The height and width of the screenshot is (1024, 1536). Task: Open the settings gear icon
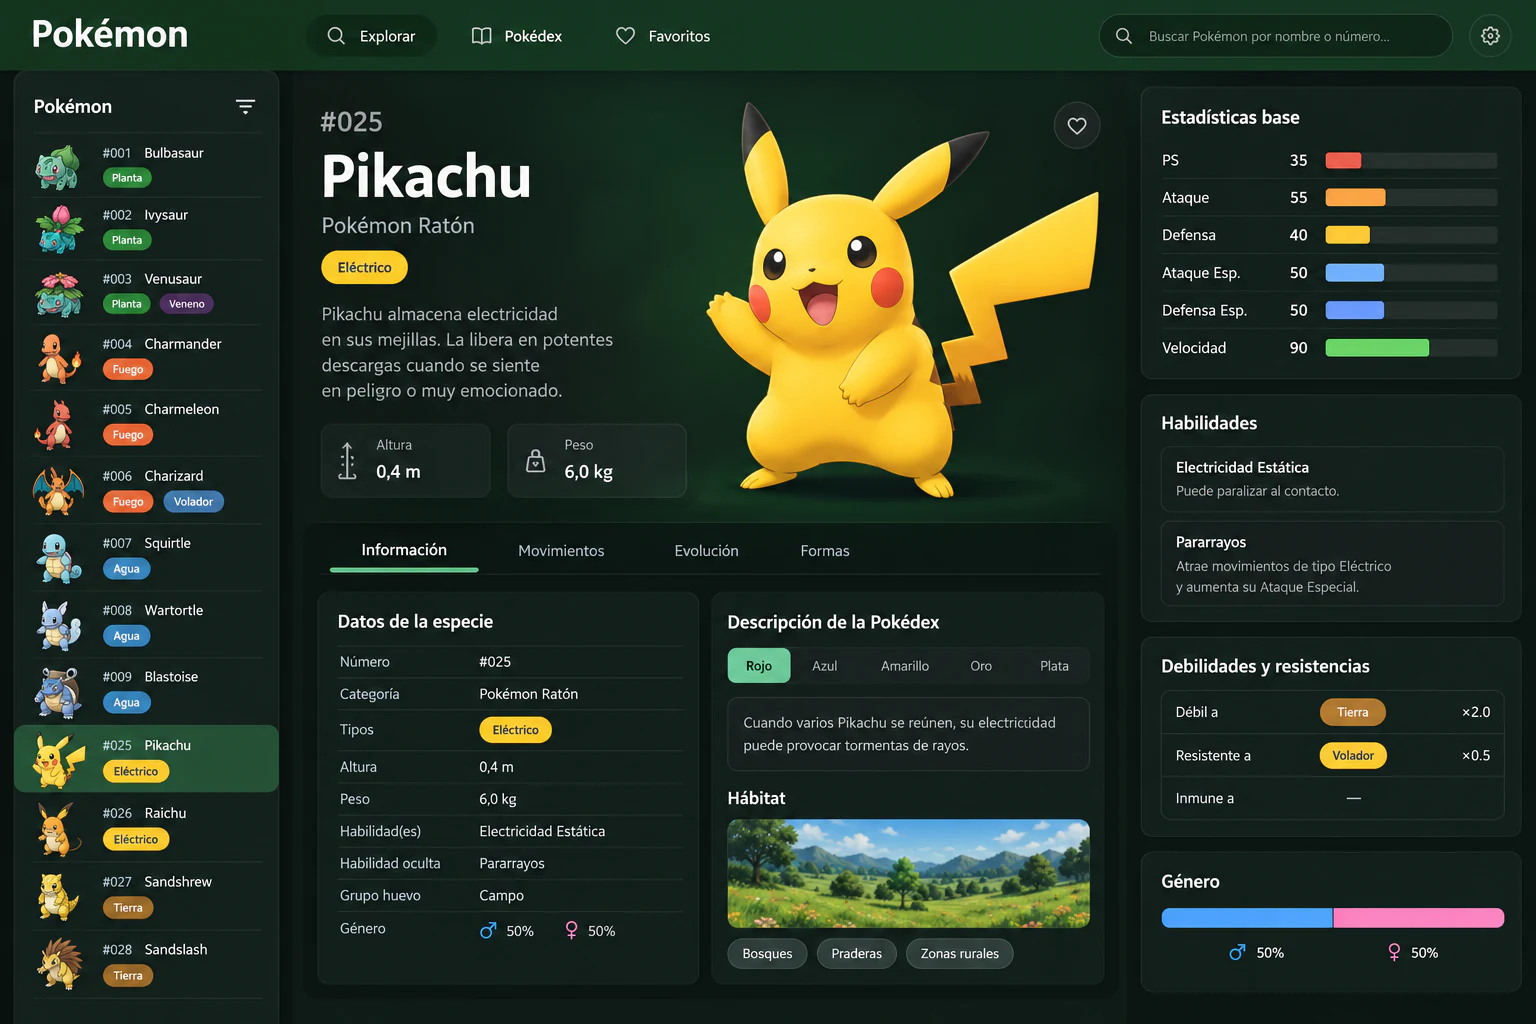(1490, 36)
